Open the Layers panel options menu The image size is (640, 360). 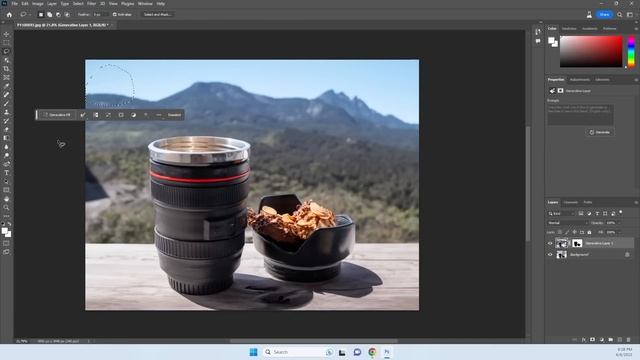[636, 202]
